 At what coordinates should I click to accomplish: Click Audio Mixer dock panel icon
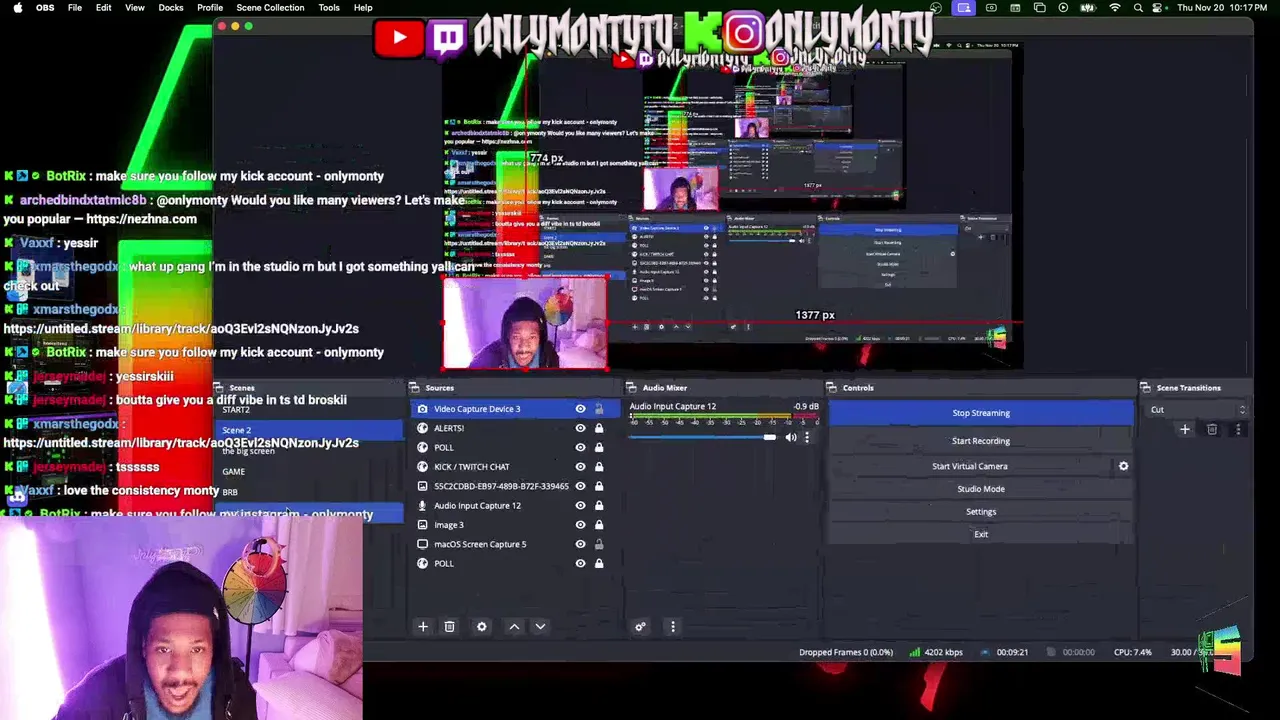tap(631, 388)
